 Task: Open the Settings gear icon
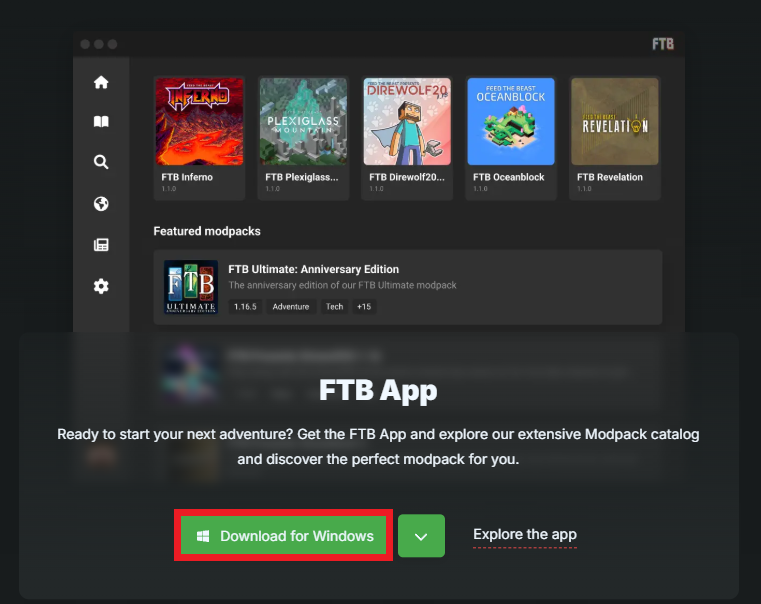pos(101,286)
